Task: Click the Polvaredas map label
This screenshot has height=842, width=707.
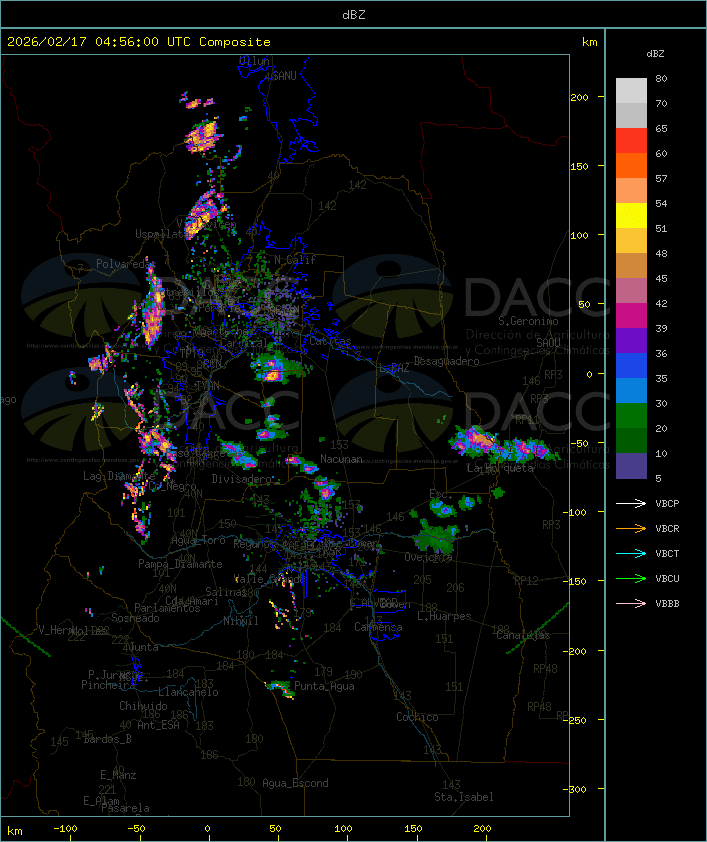Action: click(125, 264)
